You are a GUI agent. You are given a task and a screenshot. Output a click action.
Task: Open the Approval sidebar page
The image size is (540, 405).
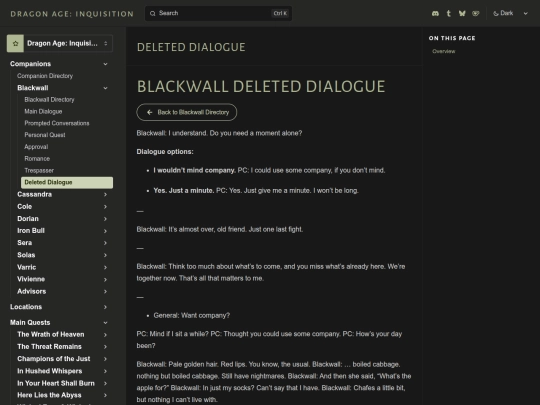click(x=36, y=147)
